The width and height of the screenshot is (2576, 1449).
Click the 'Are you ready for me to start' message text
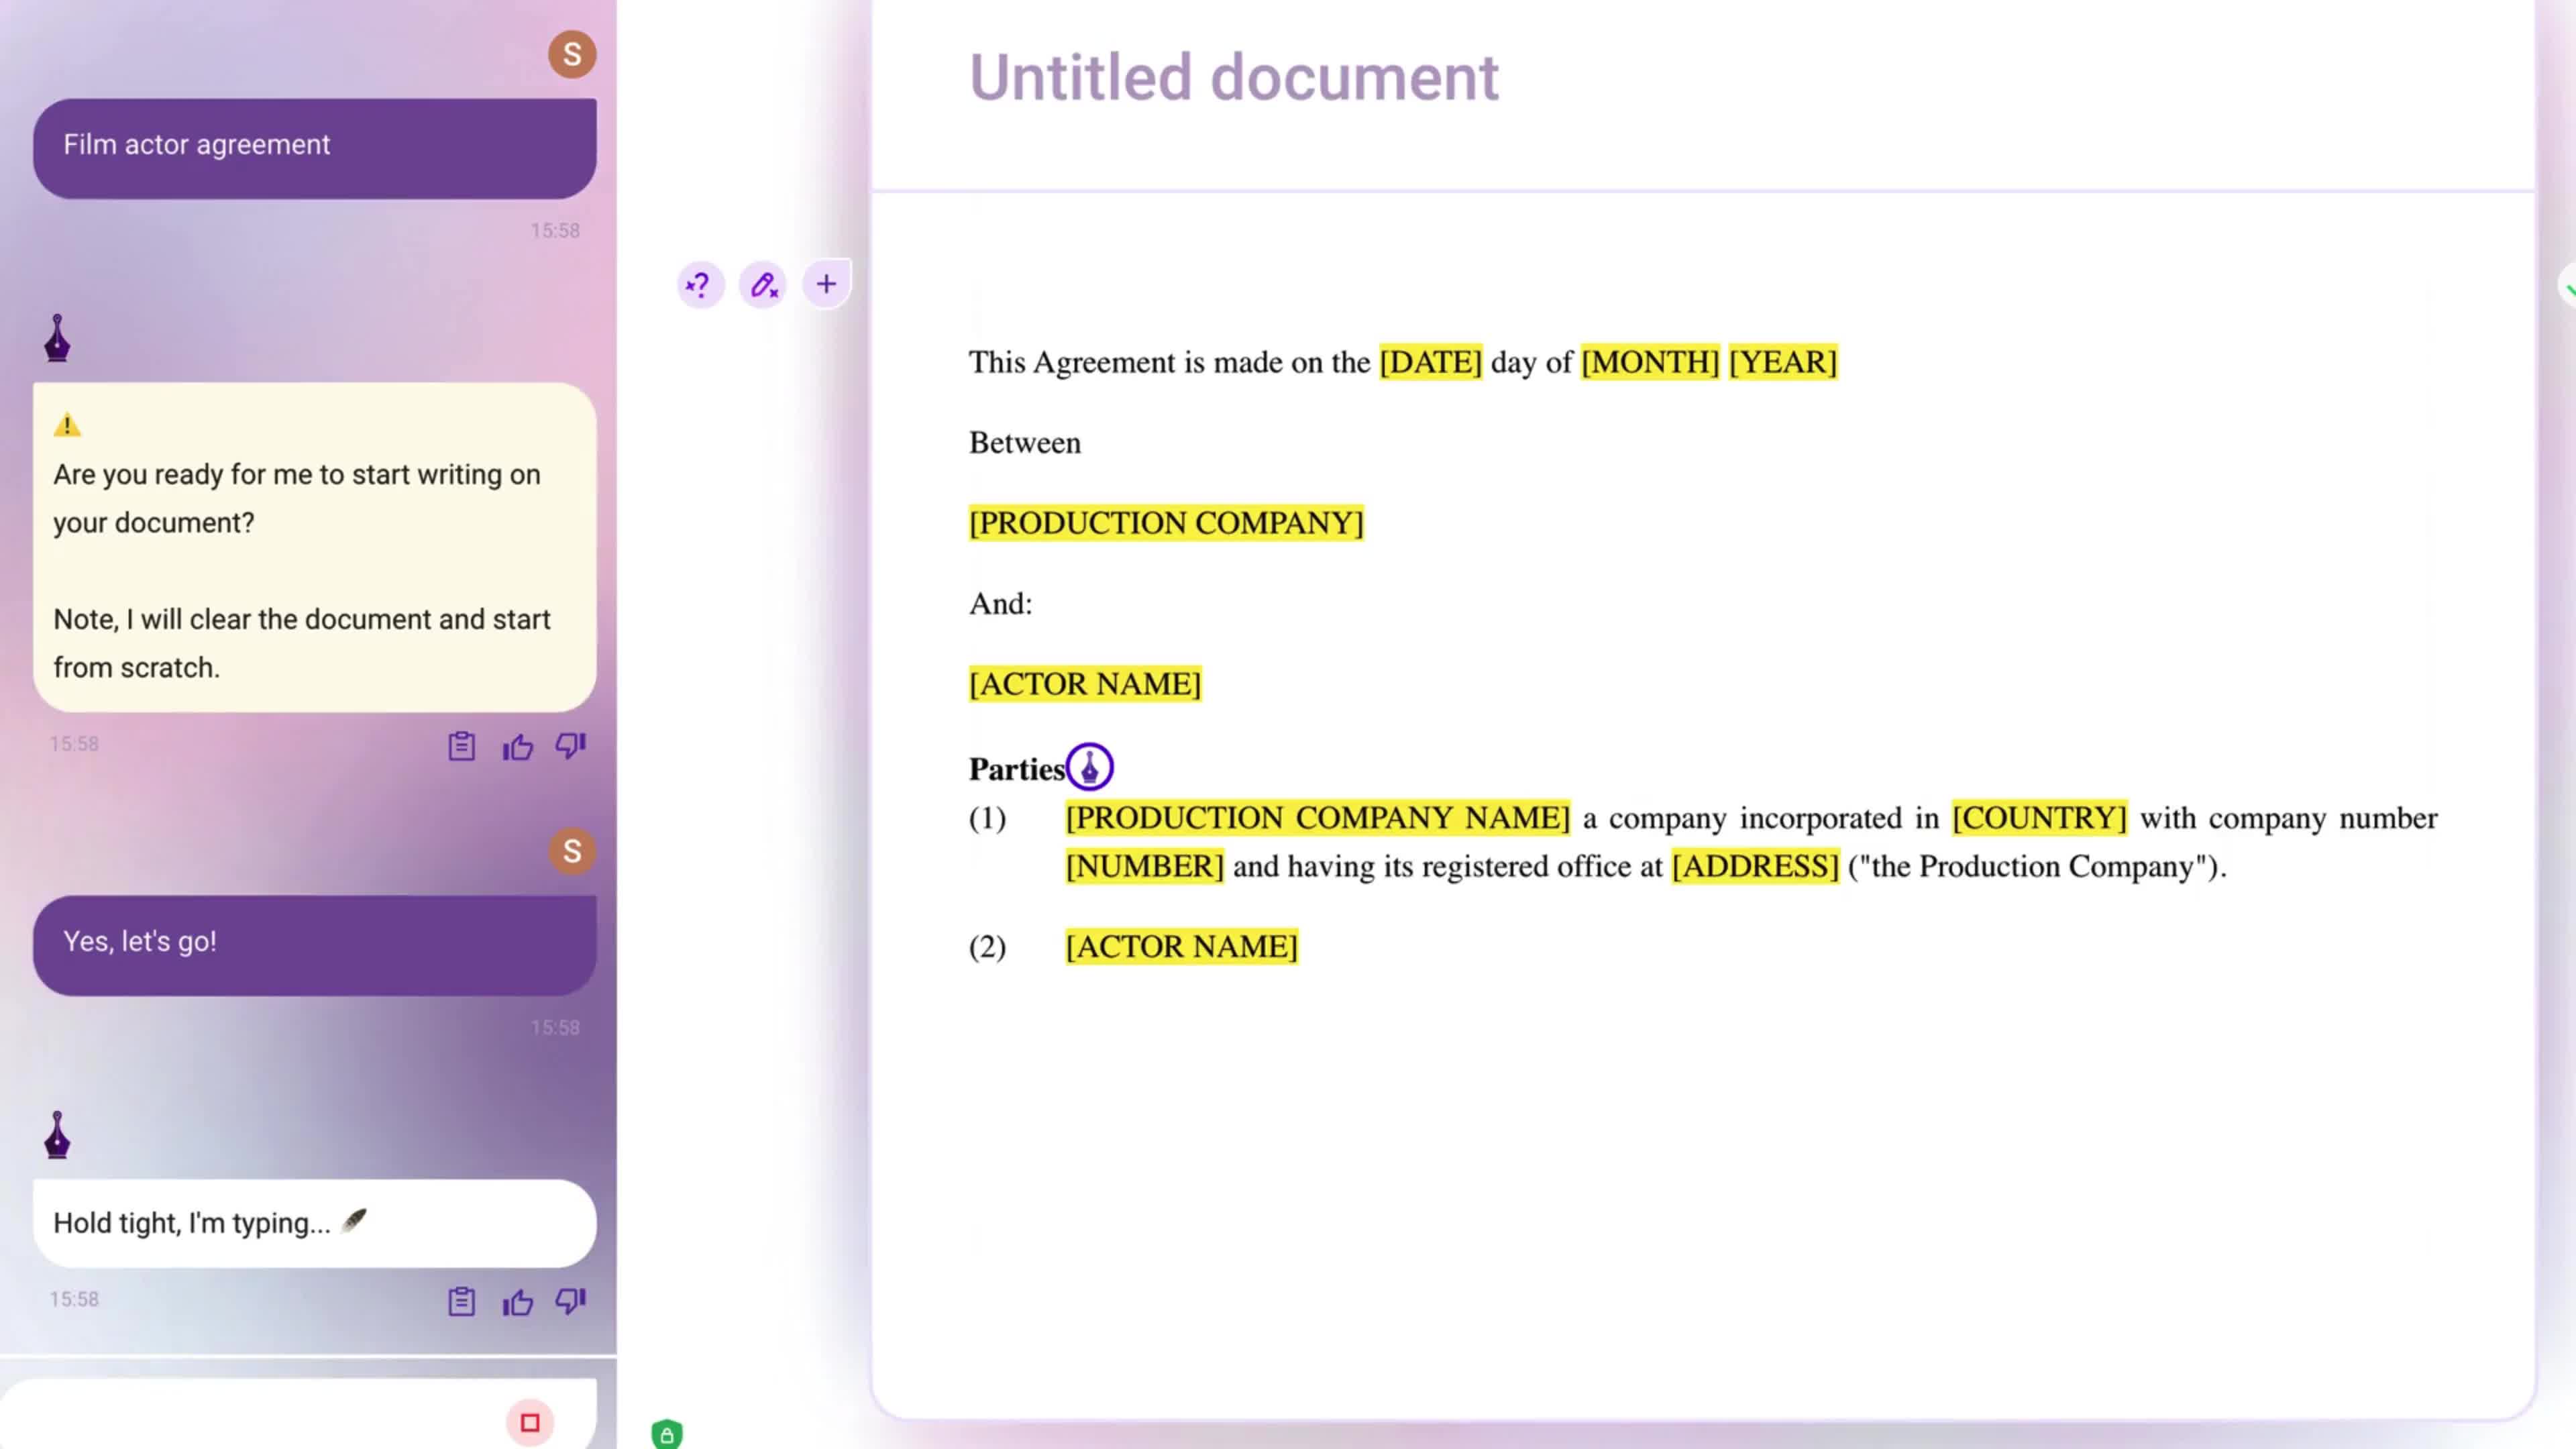pos(297,498)
